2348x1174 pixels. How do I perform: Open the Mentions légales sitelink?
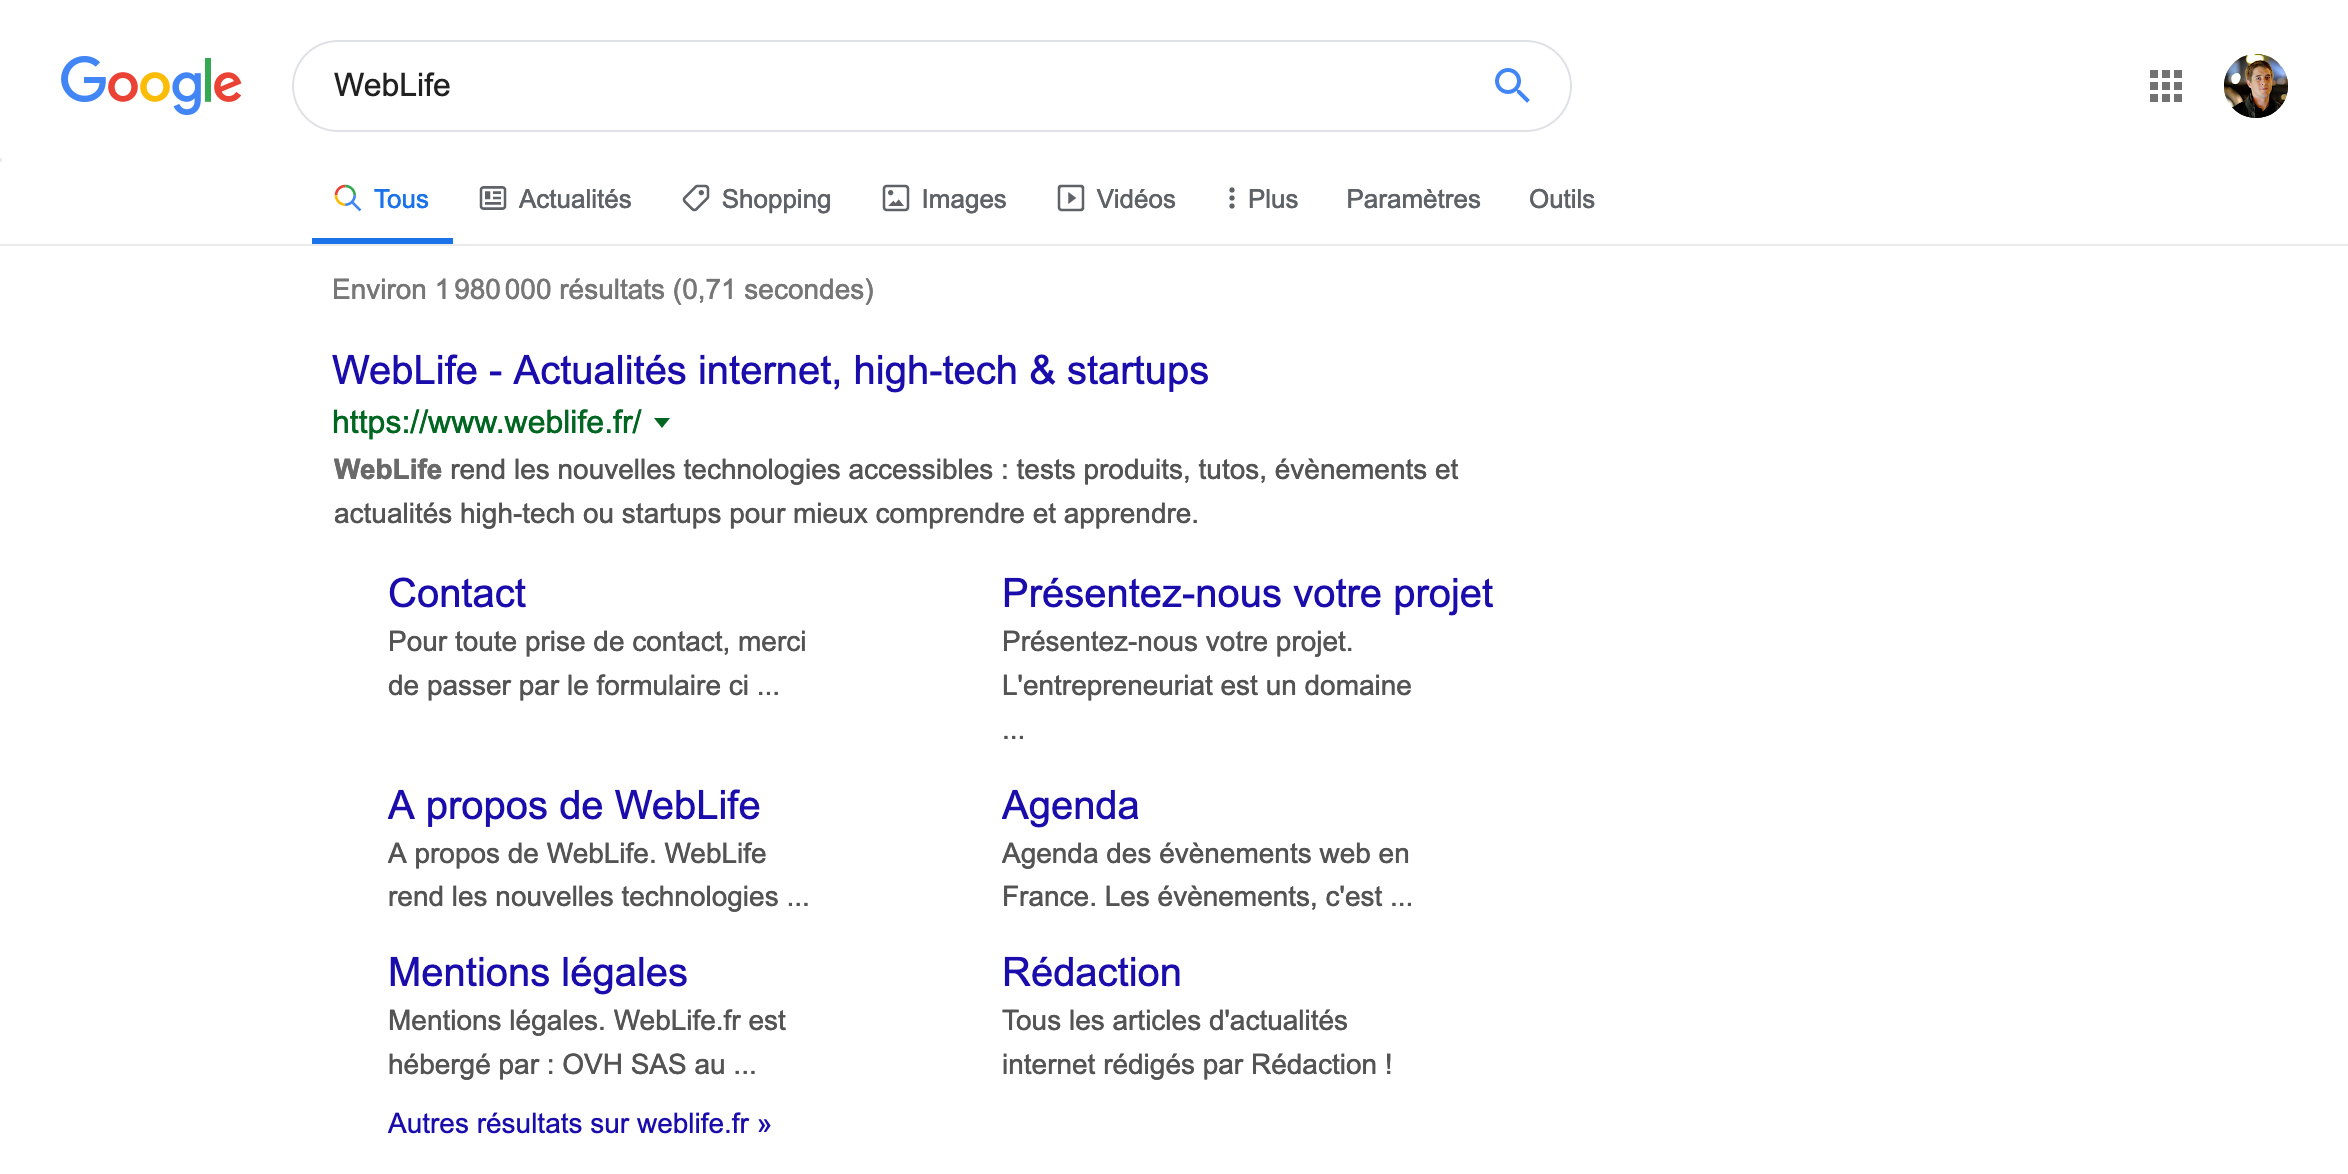538,972
